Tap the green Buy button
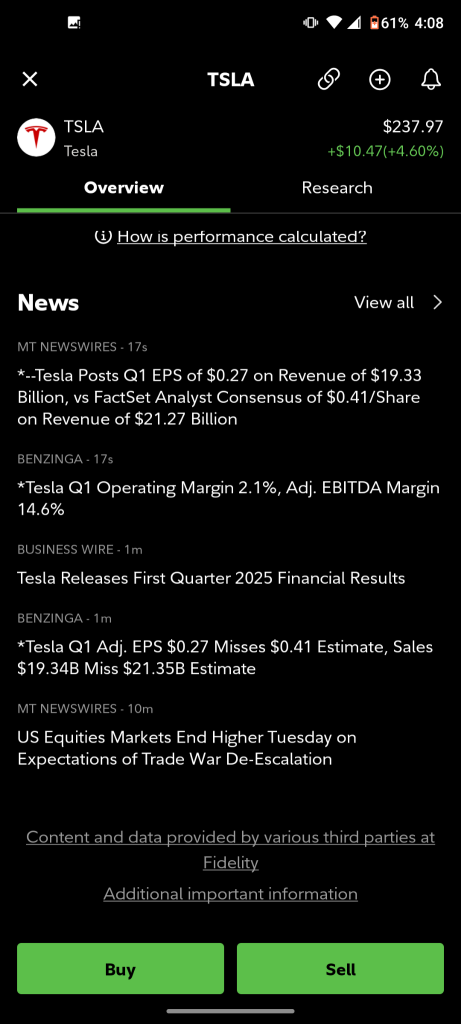The width and height of the screenshot is (461, 1024). click(120, 969)
